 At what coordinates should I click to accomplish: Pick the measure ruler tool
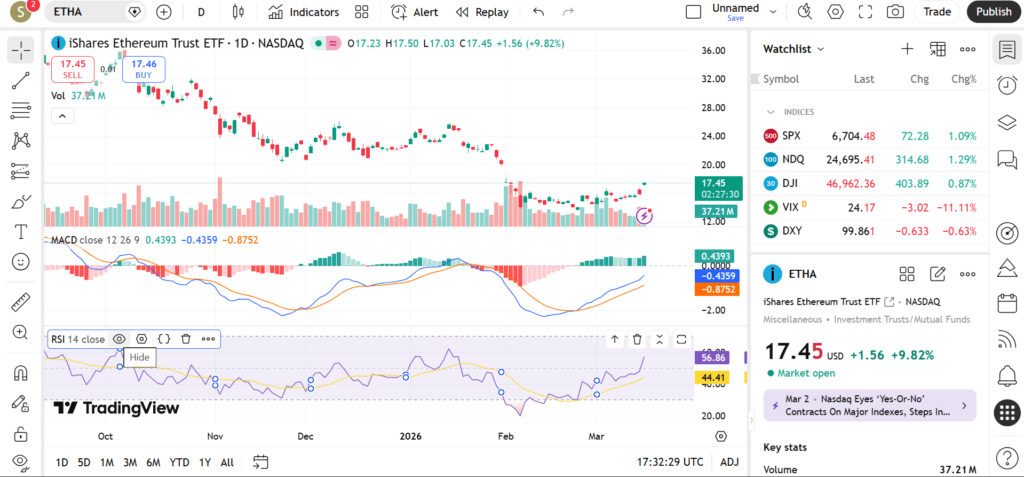pyautogui.click(x=20, y=302)
